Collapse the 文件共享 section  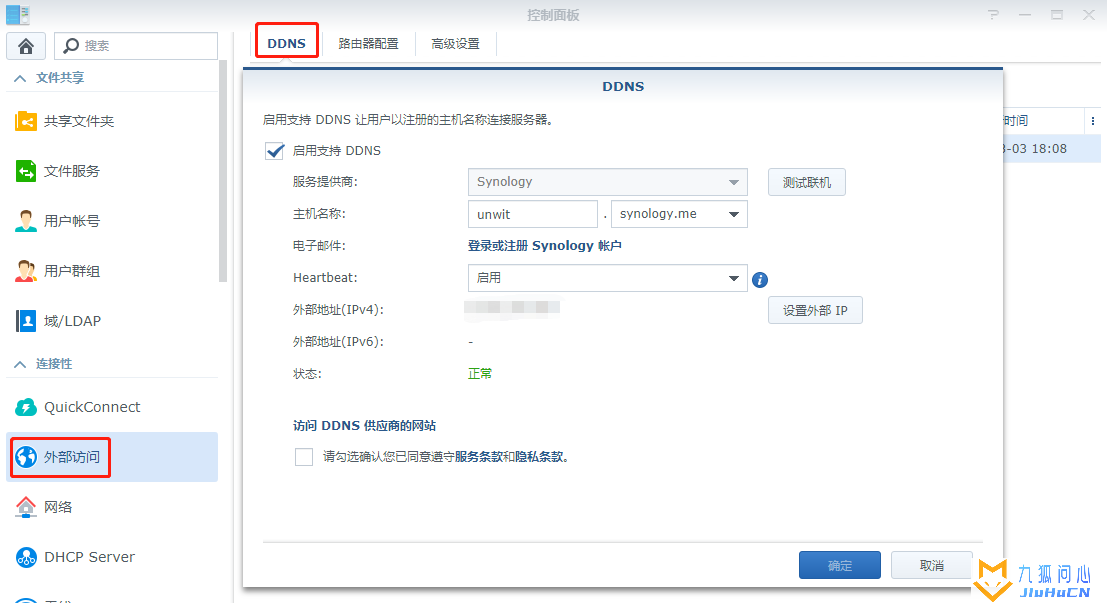coord(20,78)
